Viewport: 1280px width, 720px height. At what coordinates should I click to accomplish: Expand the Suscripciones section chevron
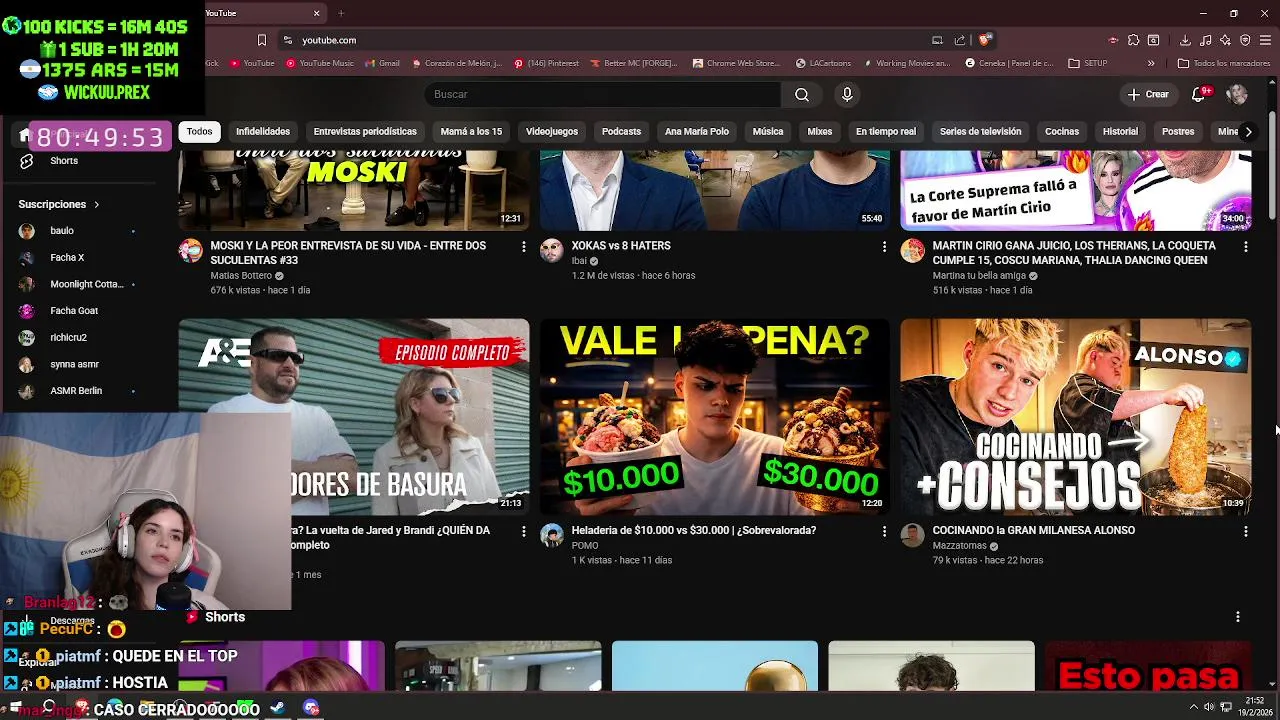(x=97, y=204)
